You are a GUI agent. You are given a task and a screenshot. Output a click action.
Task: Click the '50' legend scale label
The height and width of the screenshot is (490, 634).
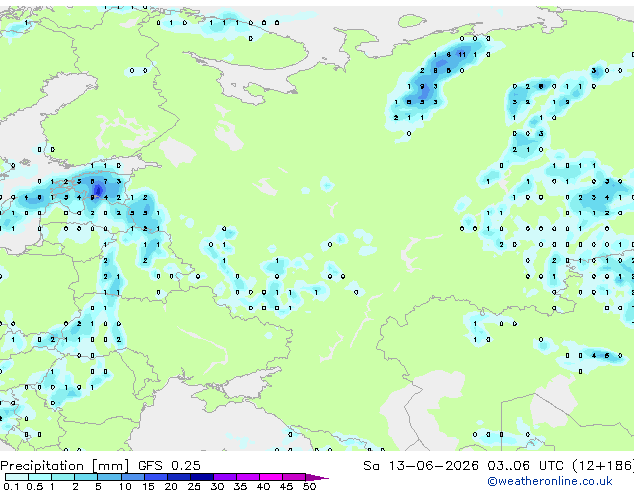pos(310,486)
